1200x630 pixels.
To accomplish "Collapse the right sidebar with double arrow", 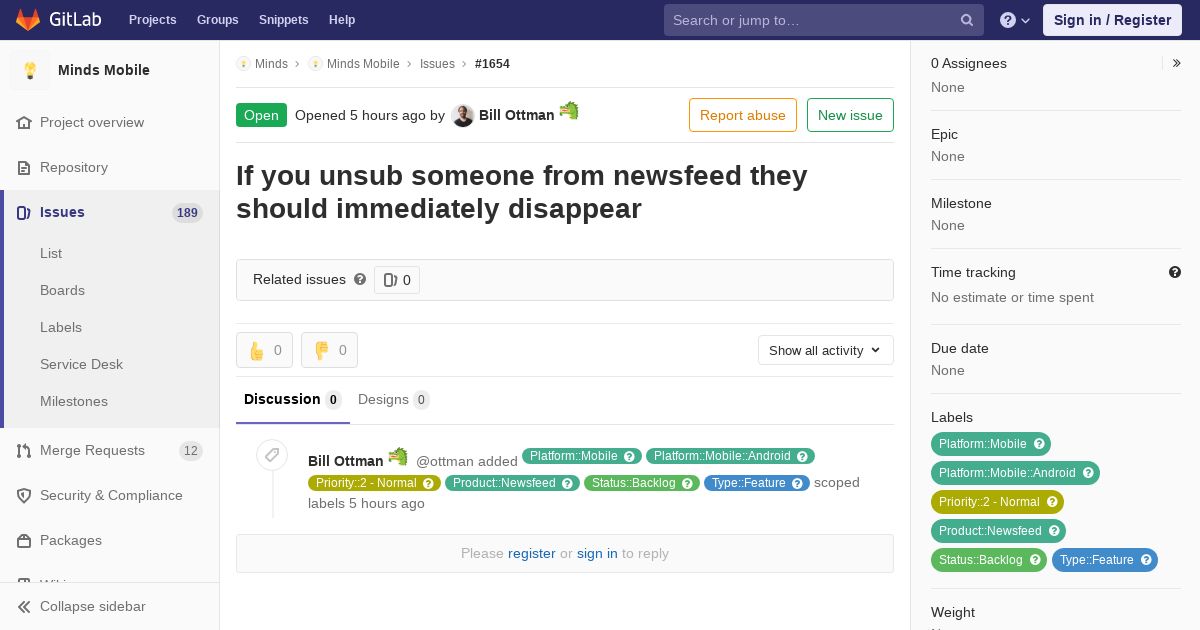I will [1177, 63].
